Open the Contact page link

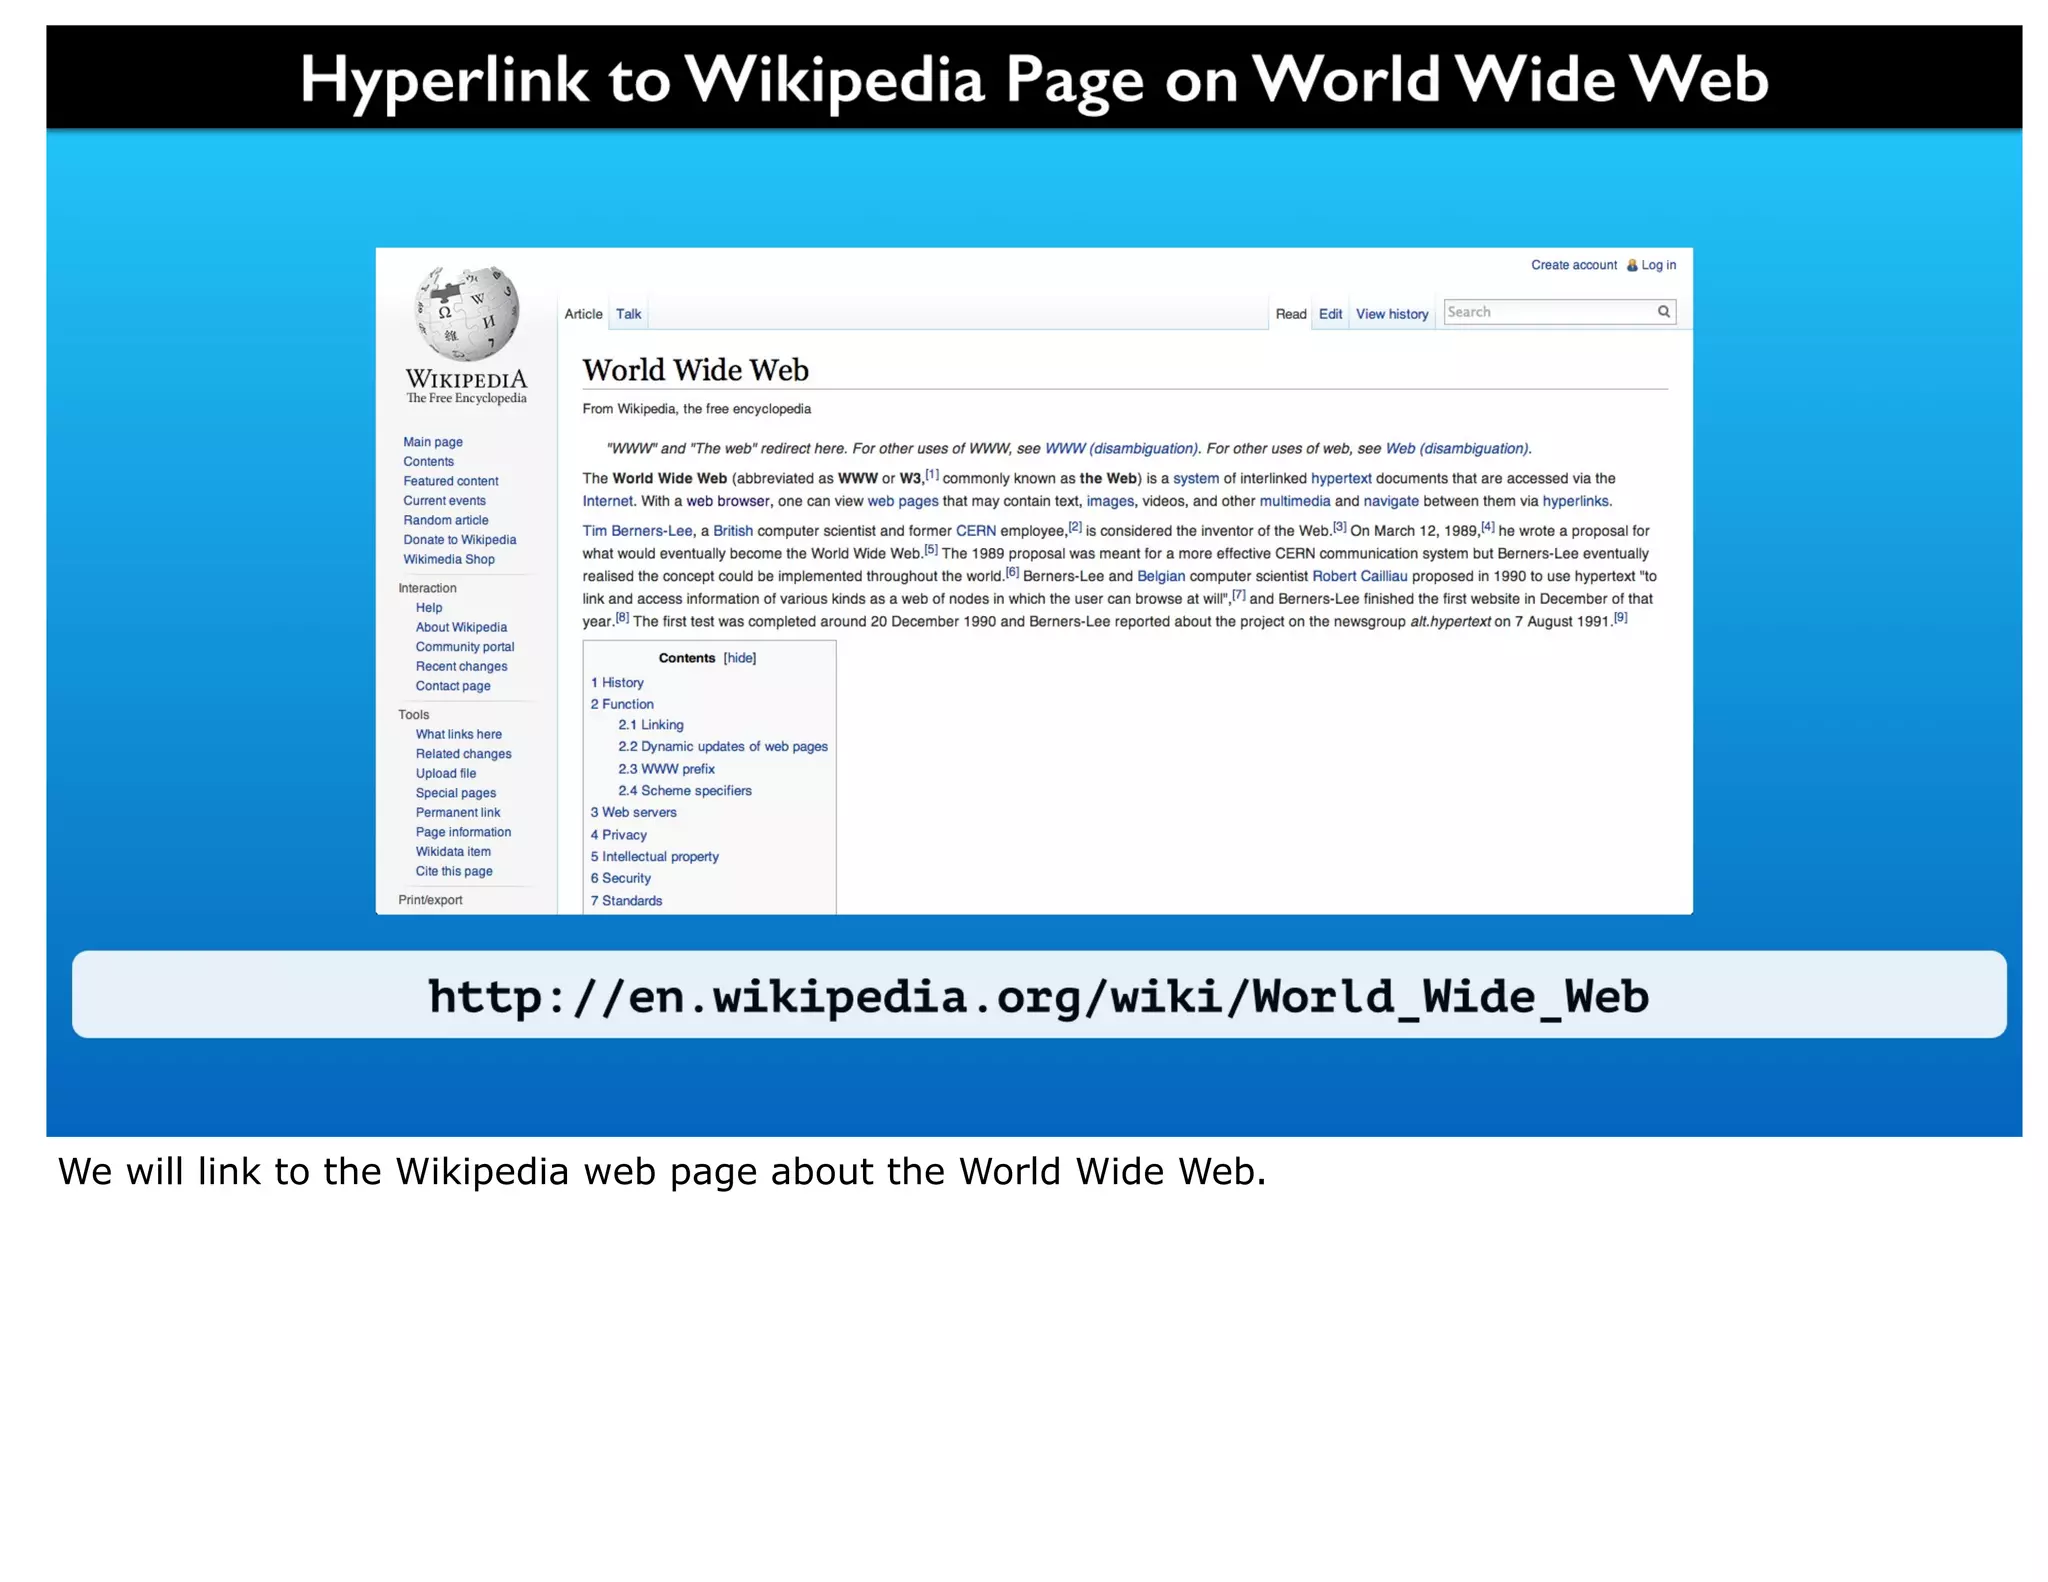(x=453, y=686)
